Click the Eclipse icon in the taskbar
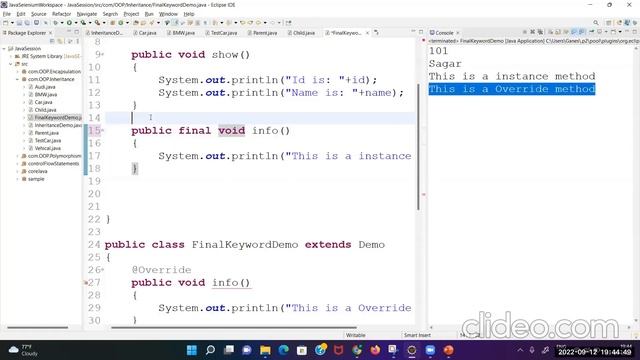The width and height of the screenshot is (640, 360). point(412,350)
